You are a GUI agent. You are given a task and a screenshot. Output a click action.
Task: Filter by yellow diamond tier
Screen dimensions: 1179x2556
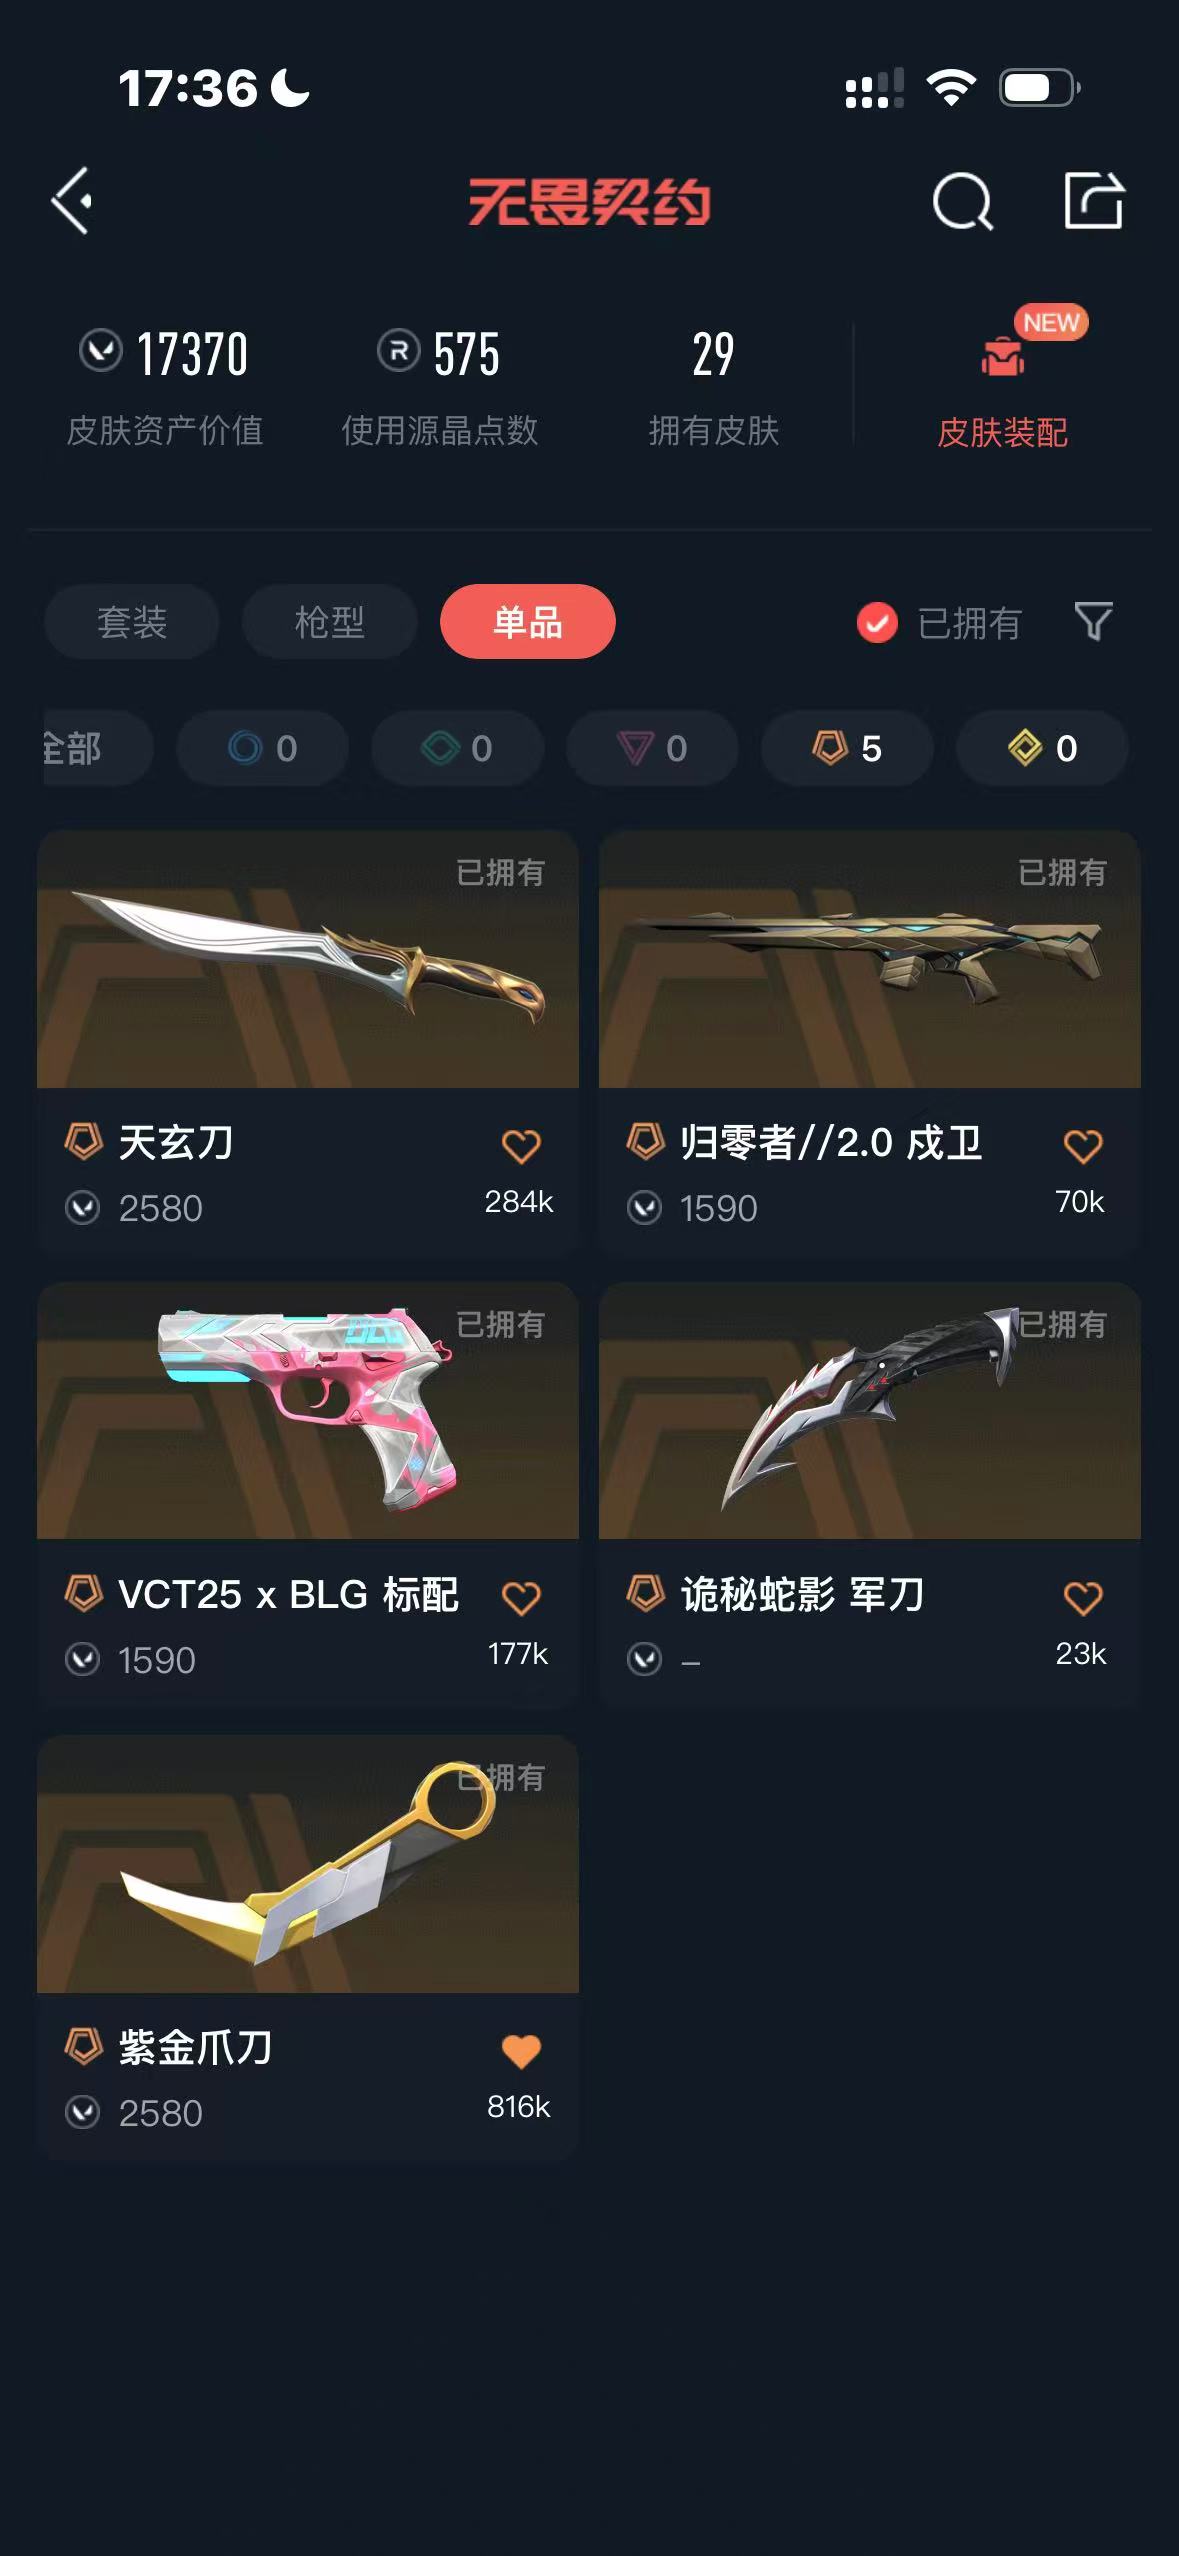(1042, 748)
